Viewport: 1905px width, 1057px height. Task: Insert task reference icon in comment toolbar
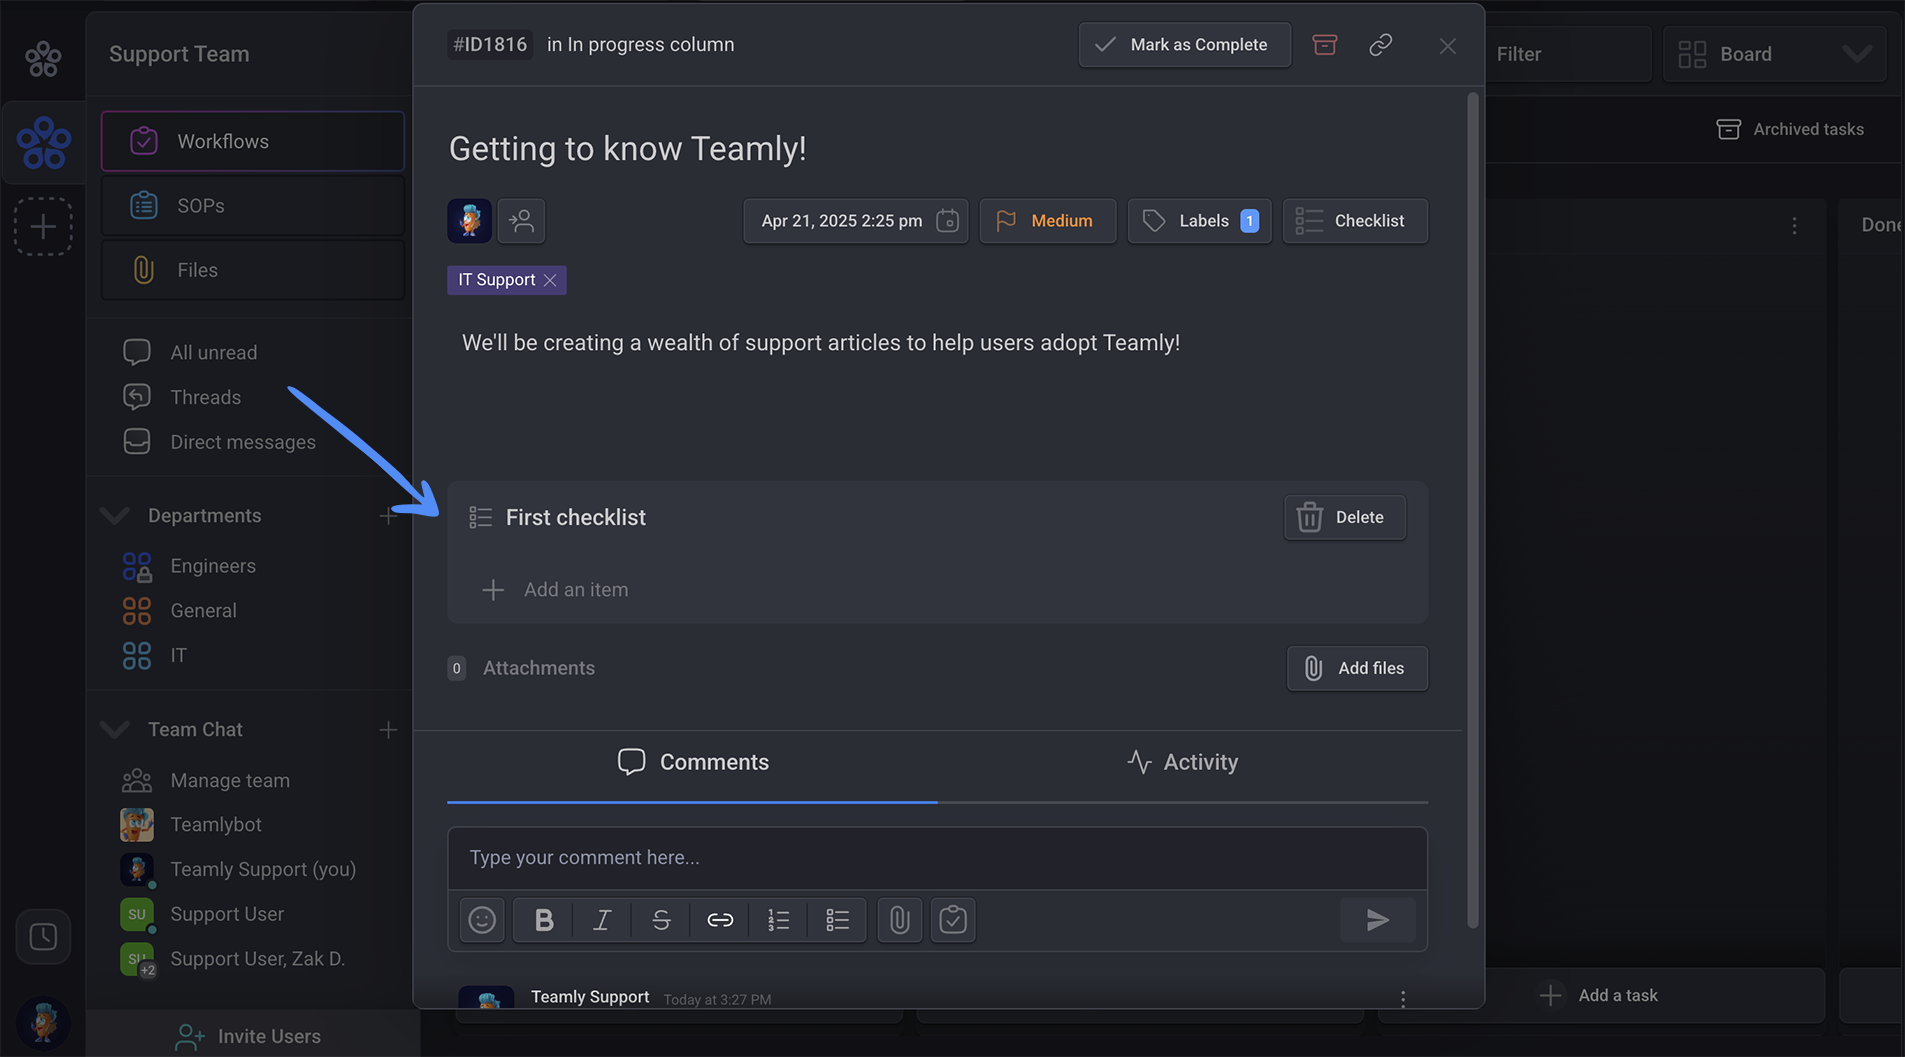click(x=953, y=920)
